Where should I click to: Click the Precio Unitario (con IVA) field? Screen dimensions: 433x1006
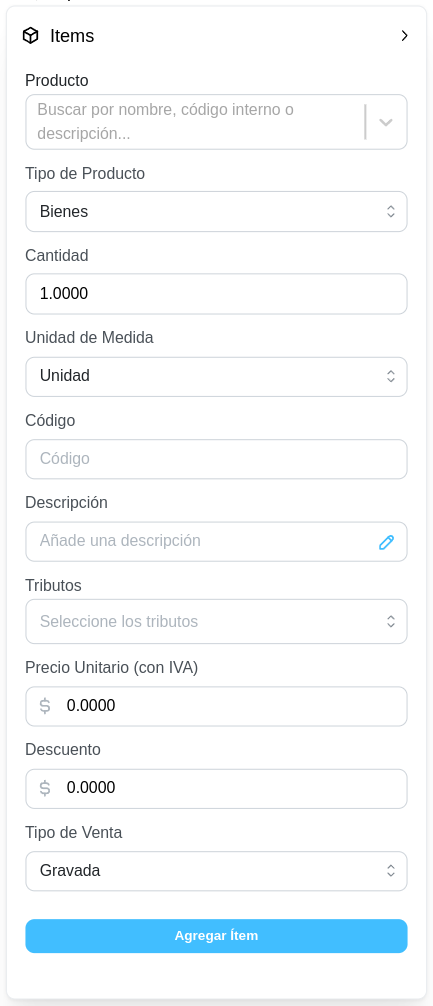216,706
